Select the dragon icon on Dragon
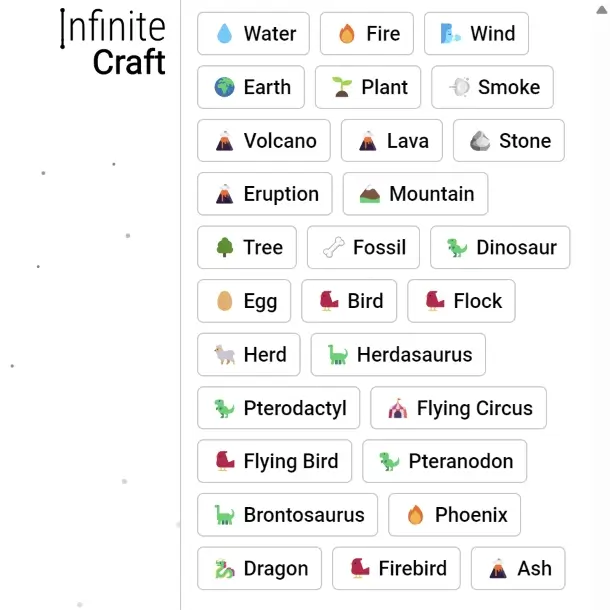 coord(224,569)
